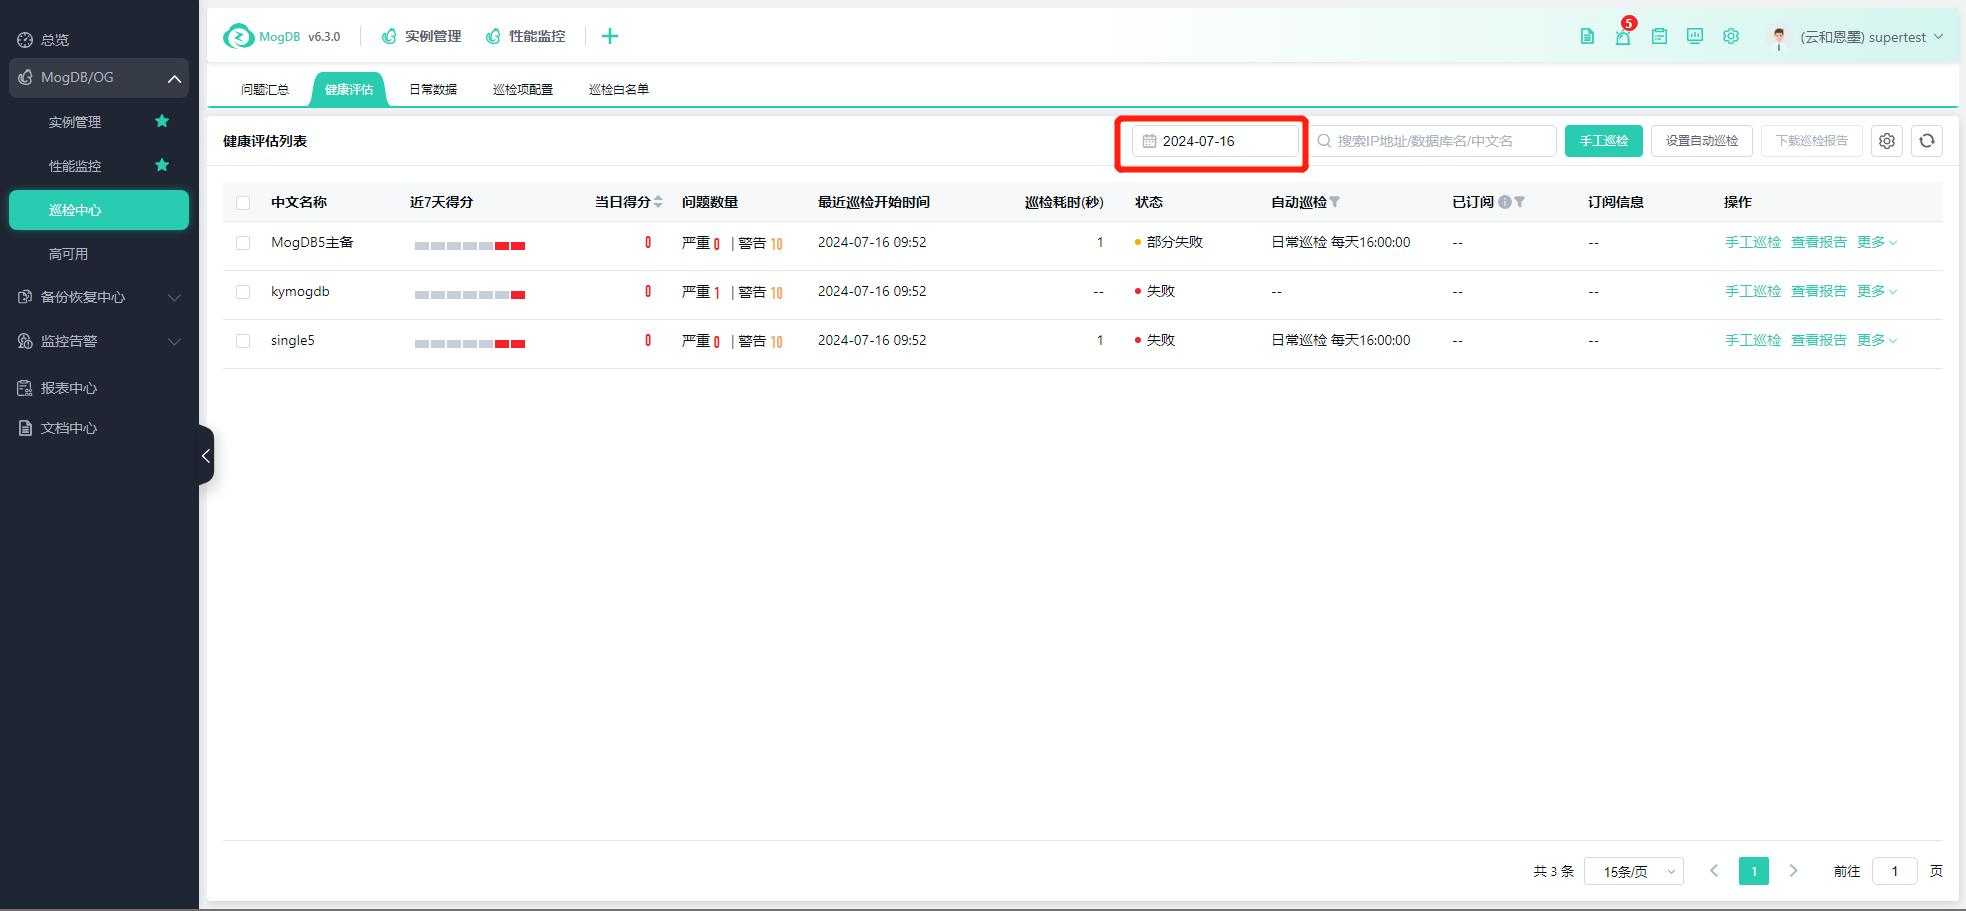Click calendar icon in date picker

1150,141
